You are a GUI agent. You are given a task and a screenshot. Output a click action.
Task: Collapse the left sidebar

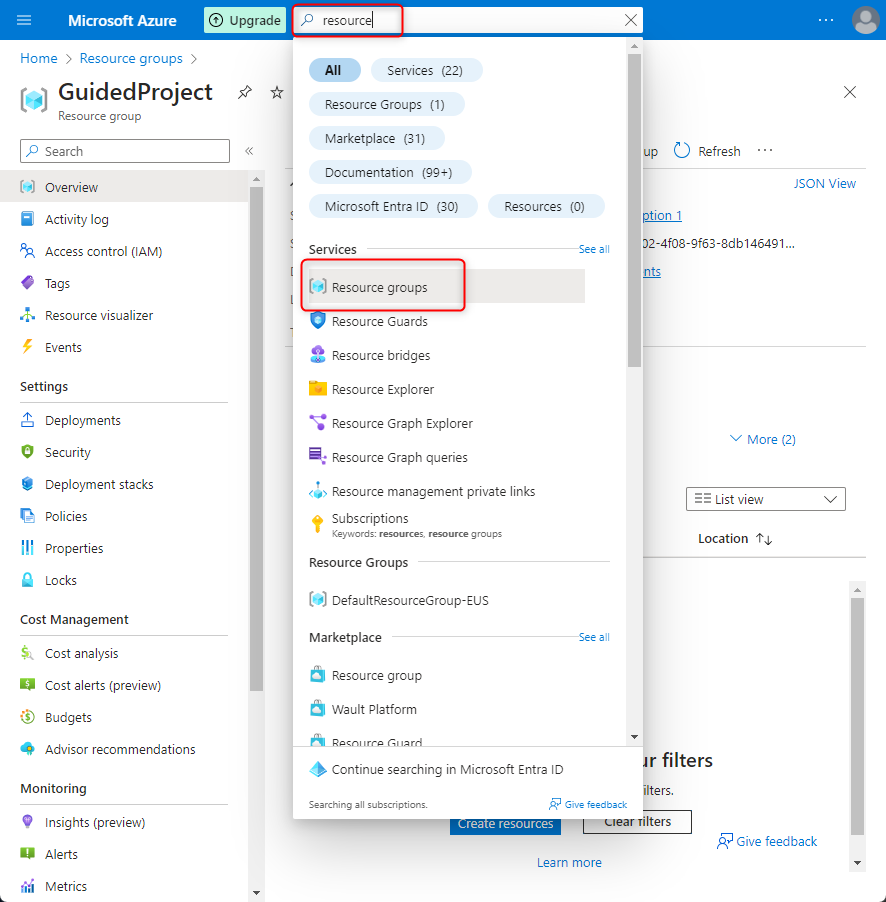(x=248, y=151)
